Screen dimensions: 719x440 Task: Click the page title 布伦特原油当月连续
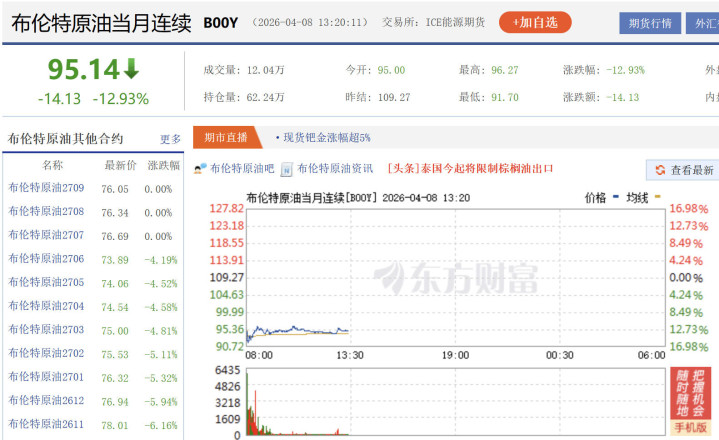tap(101, 23)
